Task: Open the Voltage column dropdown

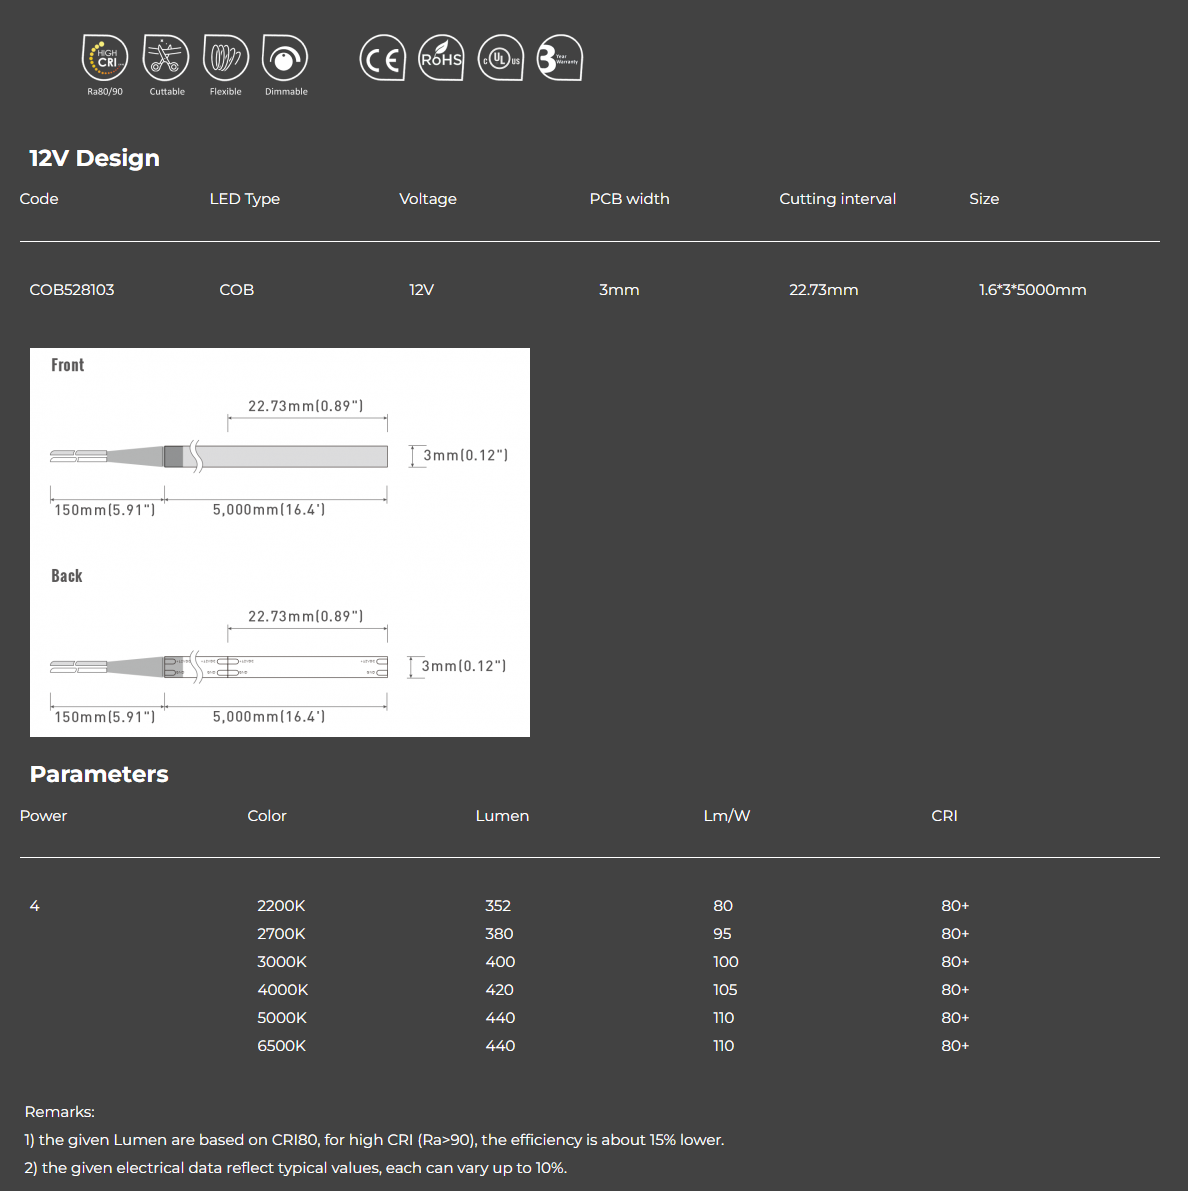Action: pyautogui.click(x=428, y=199)
